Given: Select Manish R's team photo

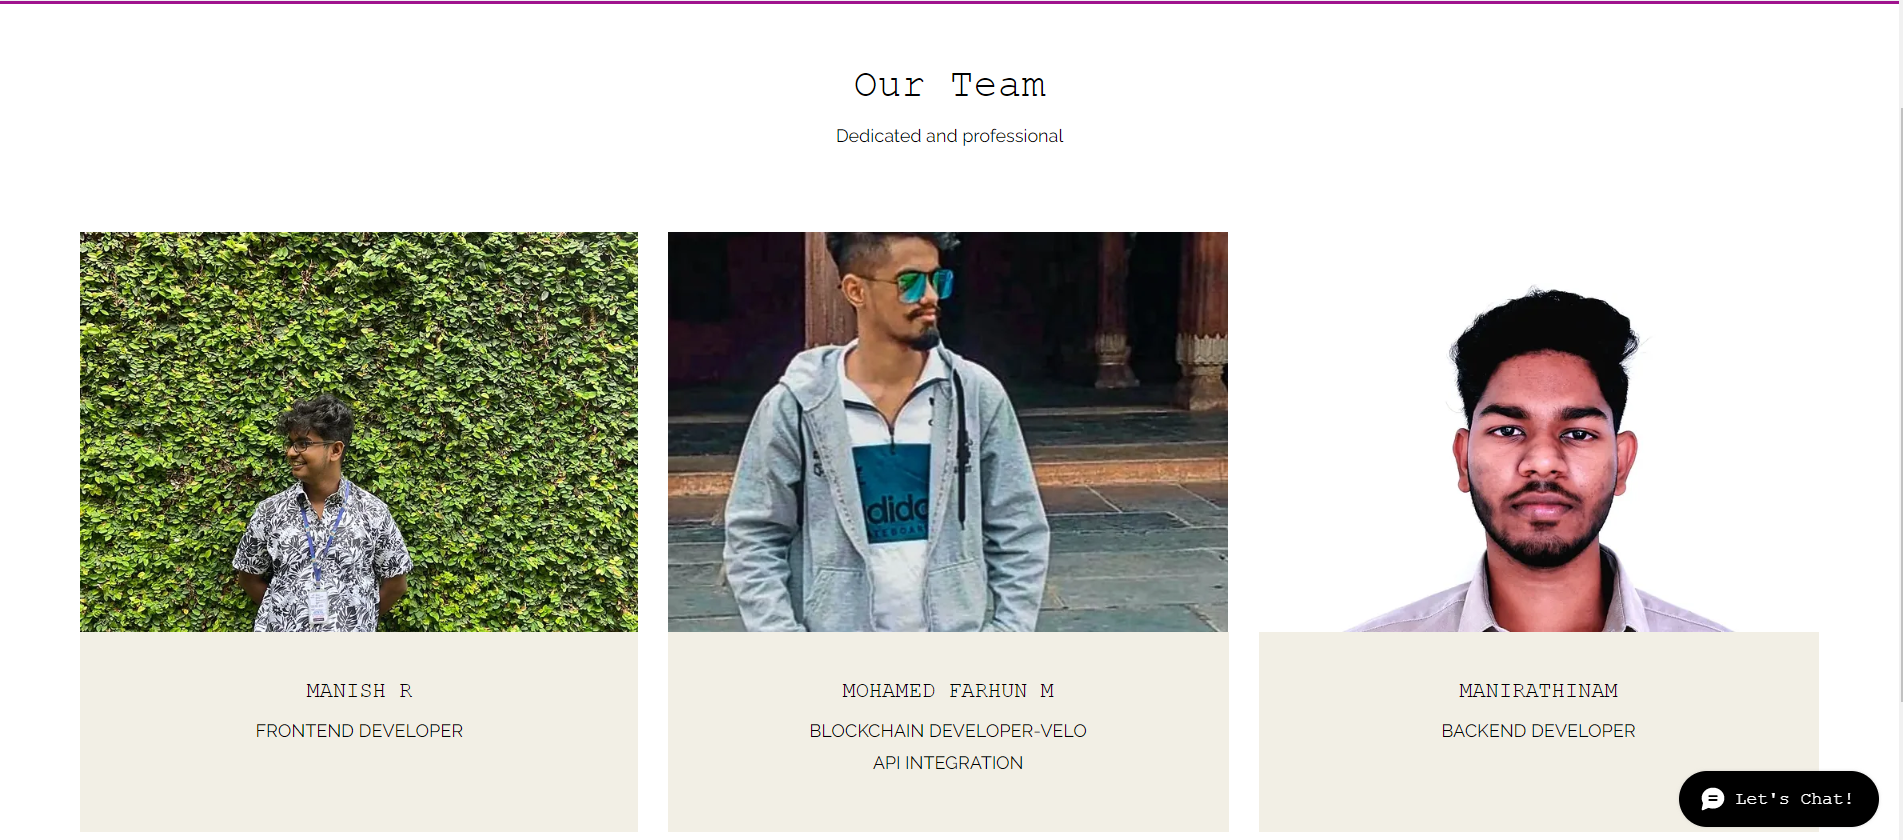Looking at the screenshot, I should tap(359, 432).
